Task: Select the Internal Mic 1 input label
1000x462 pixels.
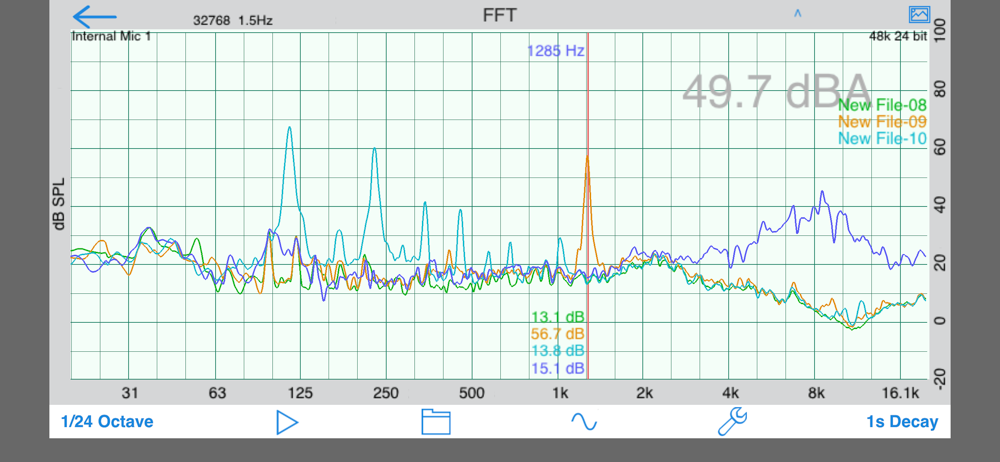Action: click(x=112, y=36)
